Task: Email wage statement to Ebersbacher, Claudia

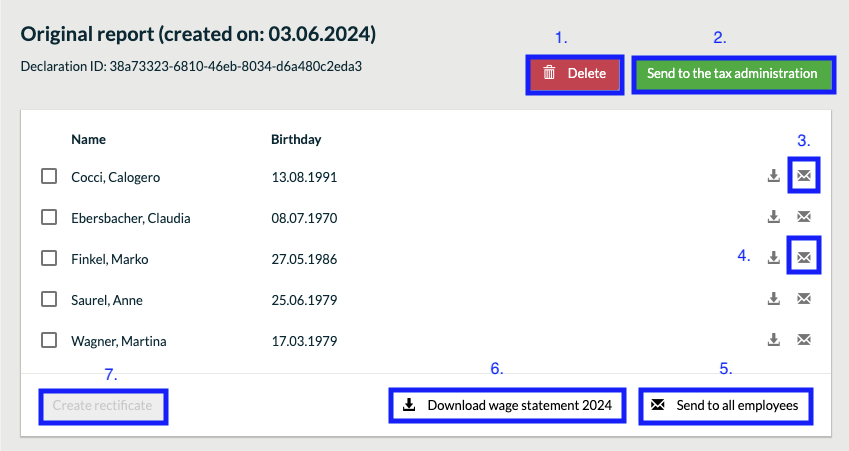Action: pyautogui.click(x=804, y=217)
